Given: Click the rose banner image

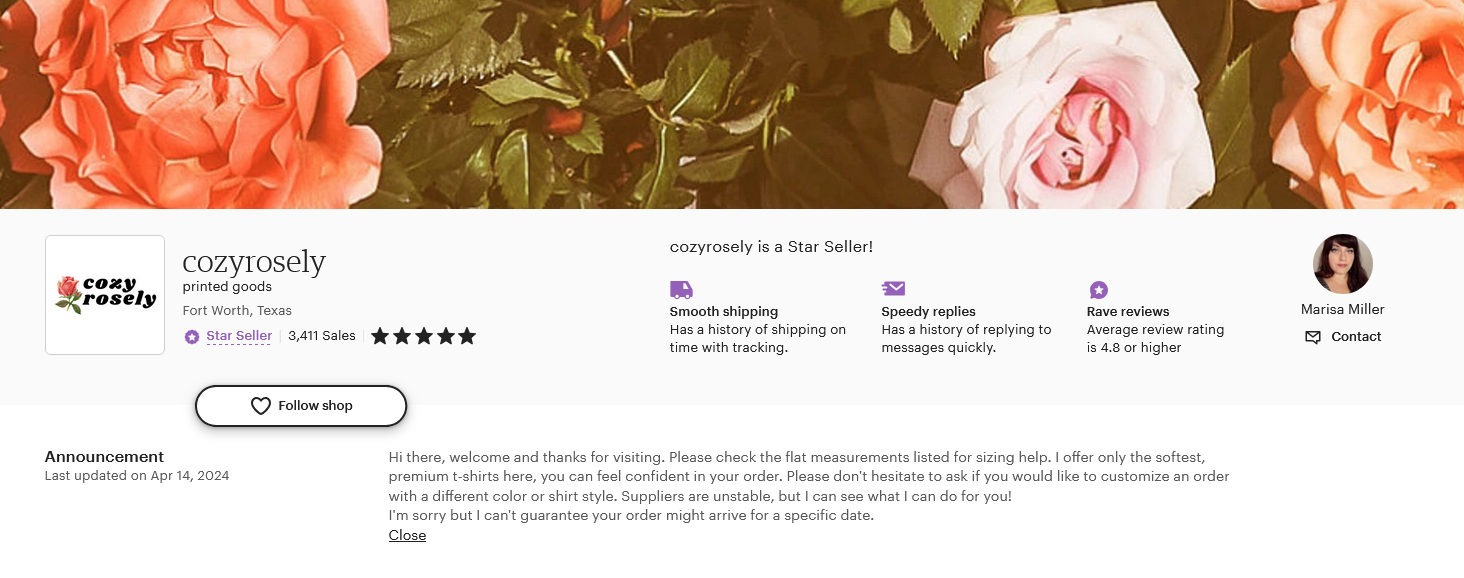Looking at the screenshot, I should (732, 104).
